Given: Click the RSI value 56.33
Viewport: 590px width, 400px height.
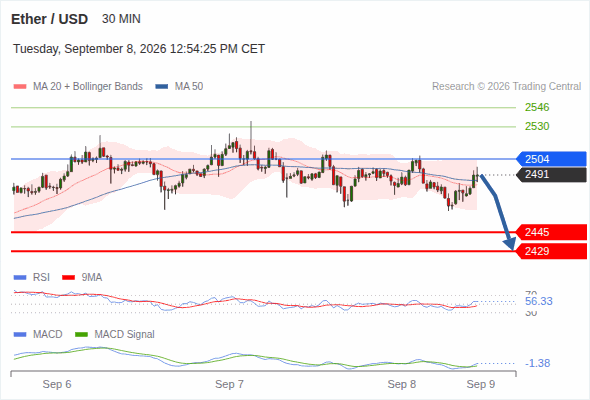Looking at the screenshot, I should [x=539, y=301].
